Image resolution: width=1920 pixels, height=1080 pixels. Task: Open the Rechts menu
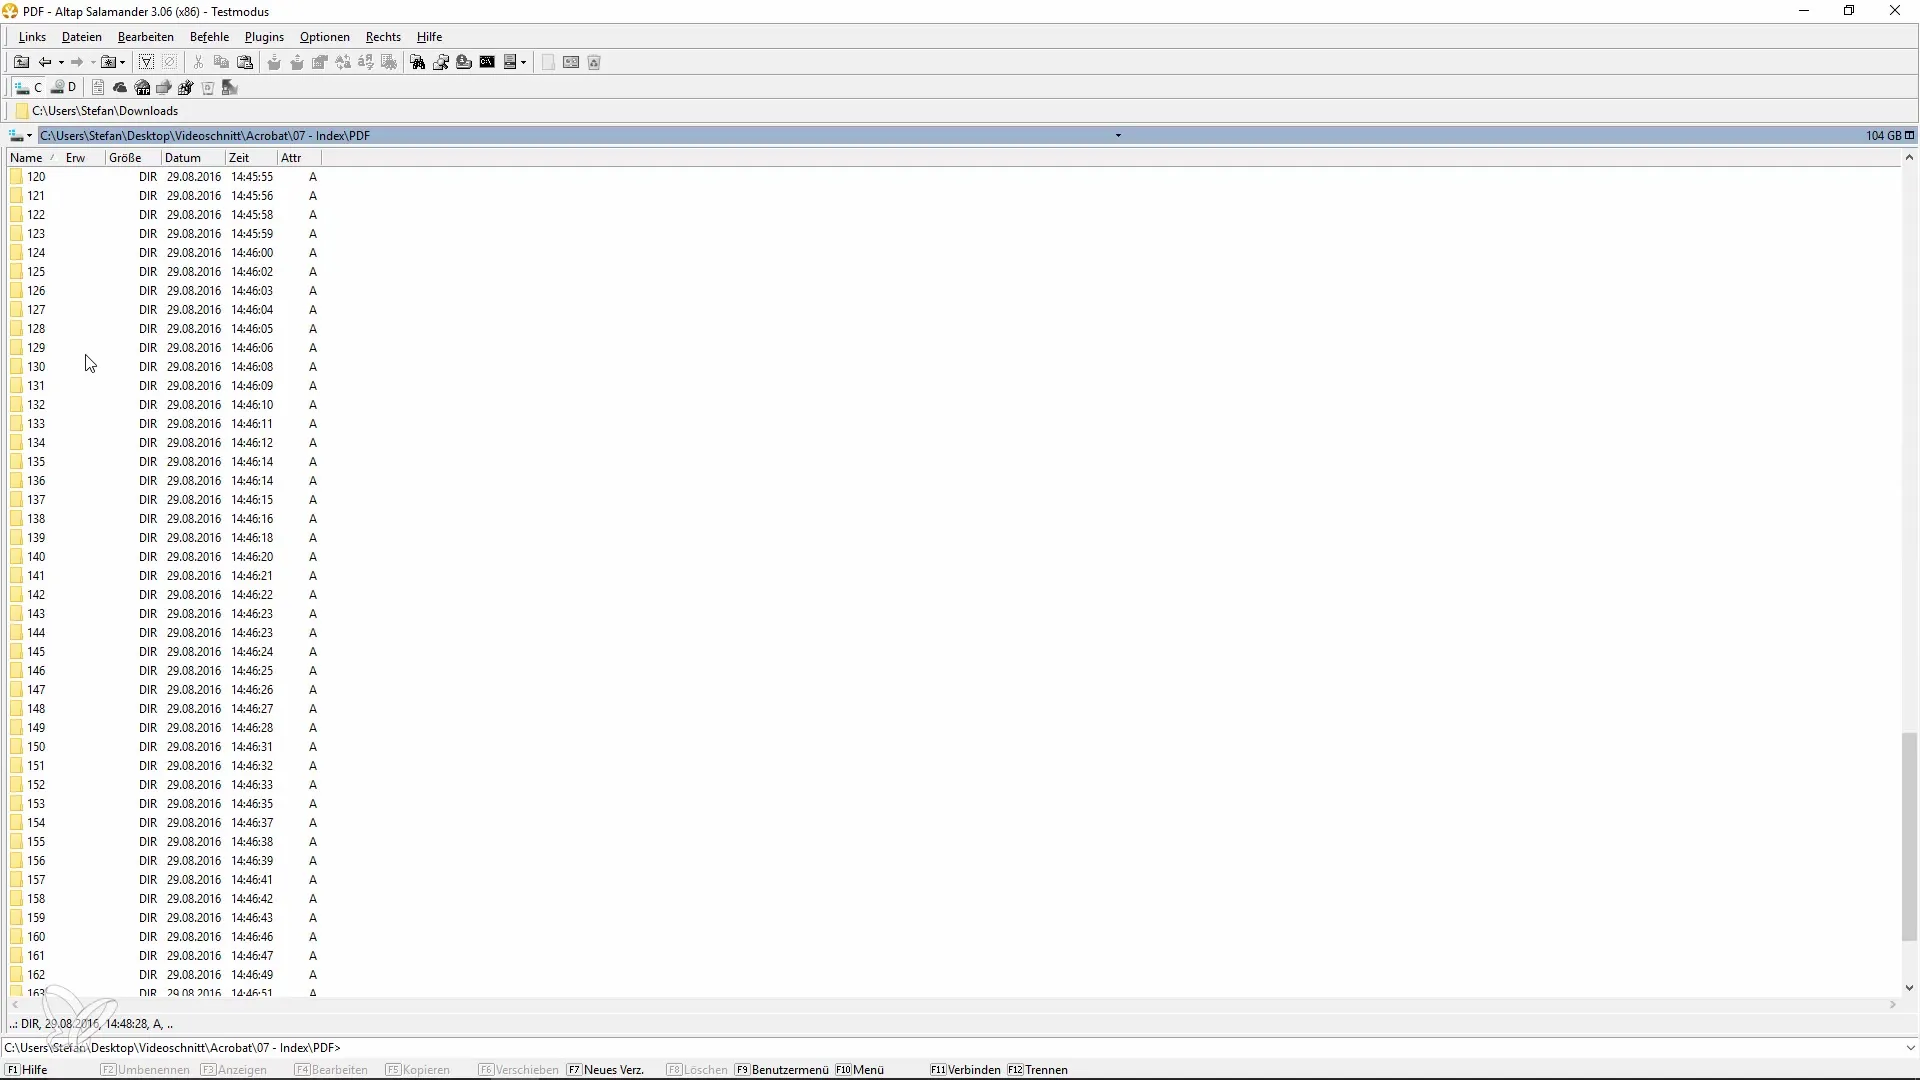383,37
